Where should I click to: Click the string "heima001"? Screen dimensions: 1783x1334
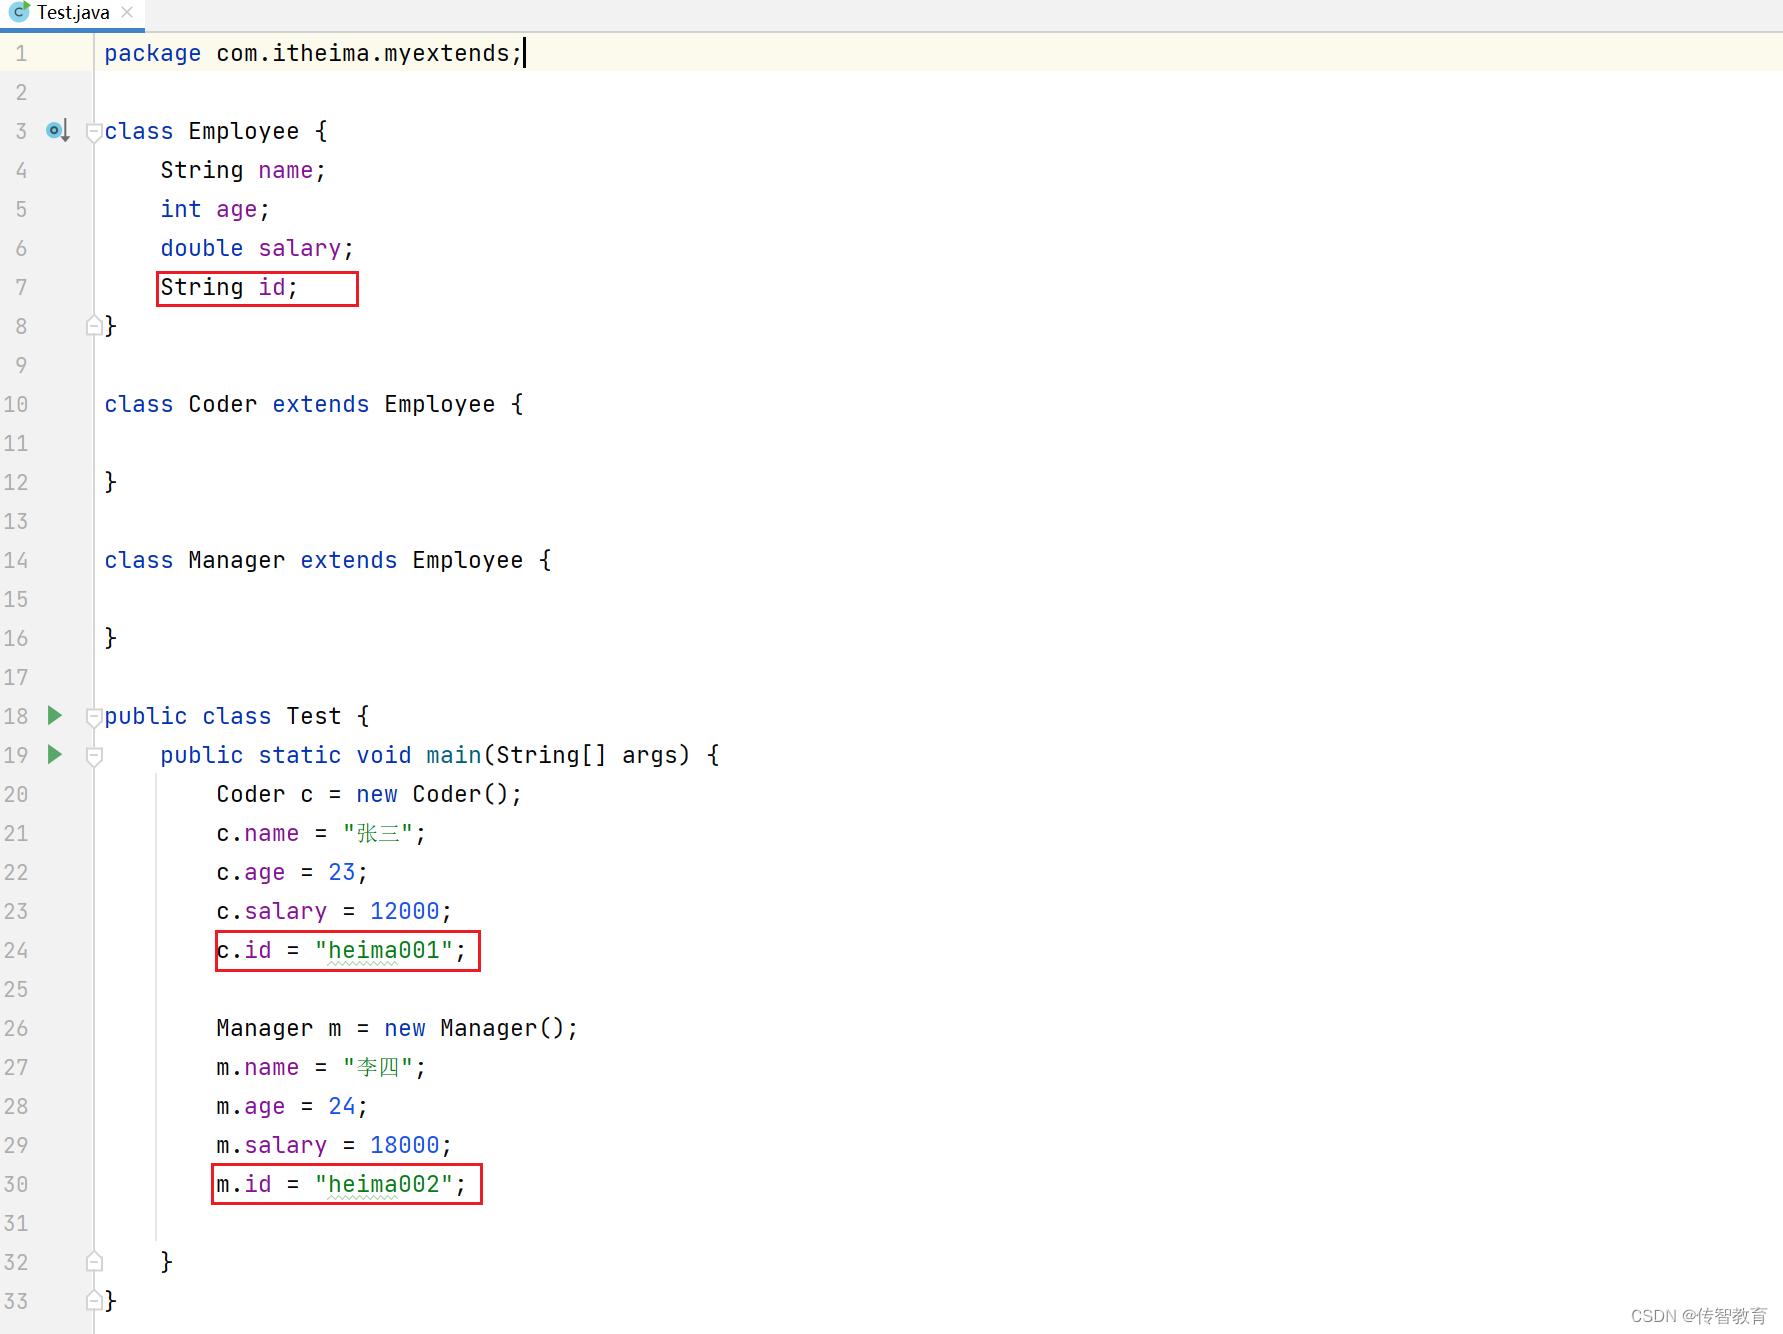[384, 950]
